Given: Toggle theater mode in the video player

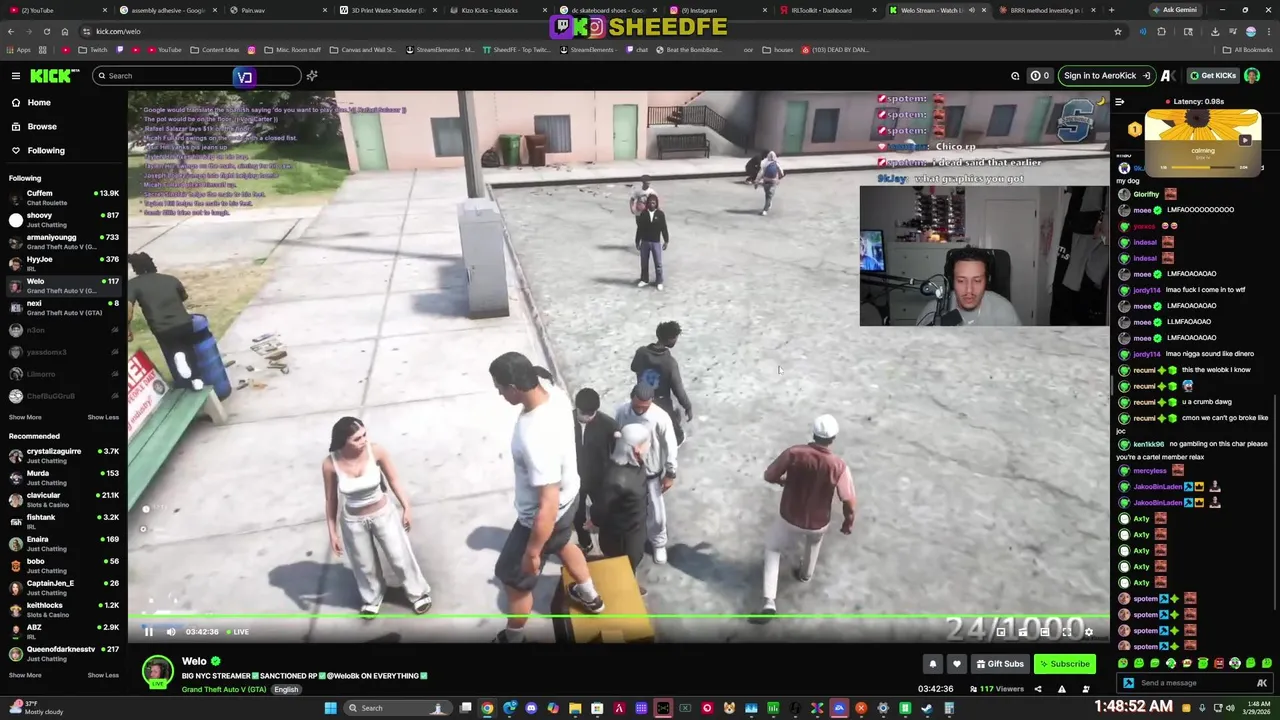Looking at the screenshot, I should [1045, 631].
